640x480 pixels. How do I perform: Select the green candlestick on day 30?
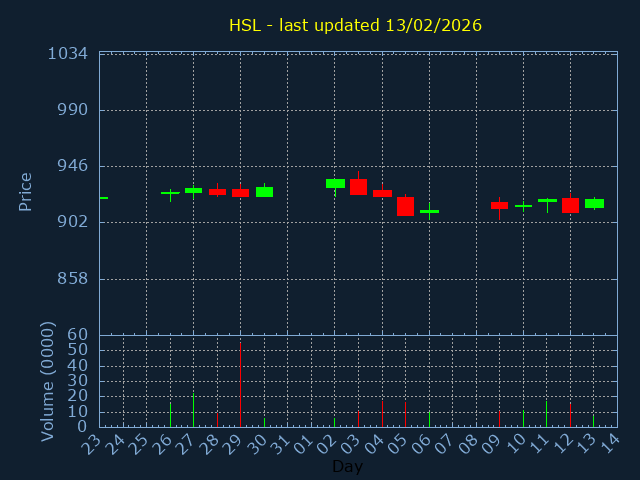264,191
